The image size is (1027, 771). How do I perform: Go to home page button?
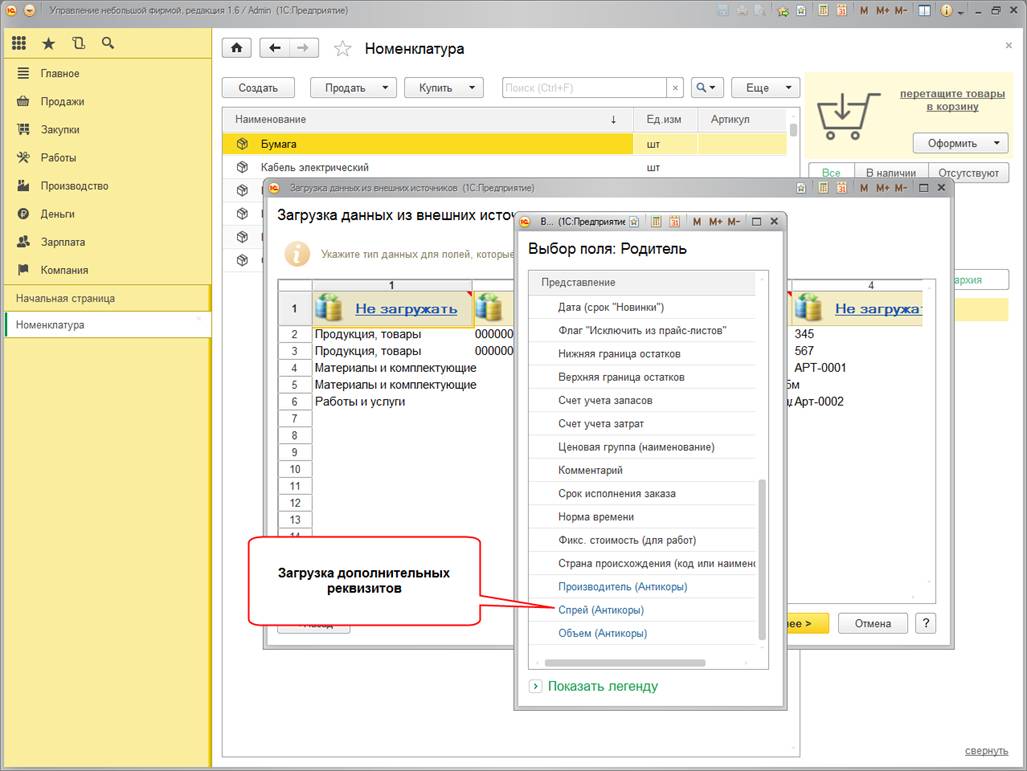point(237,48)
